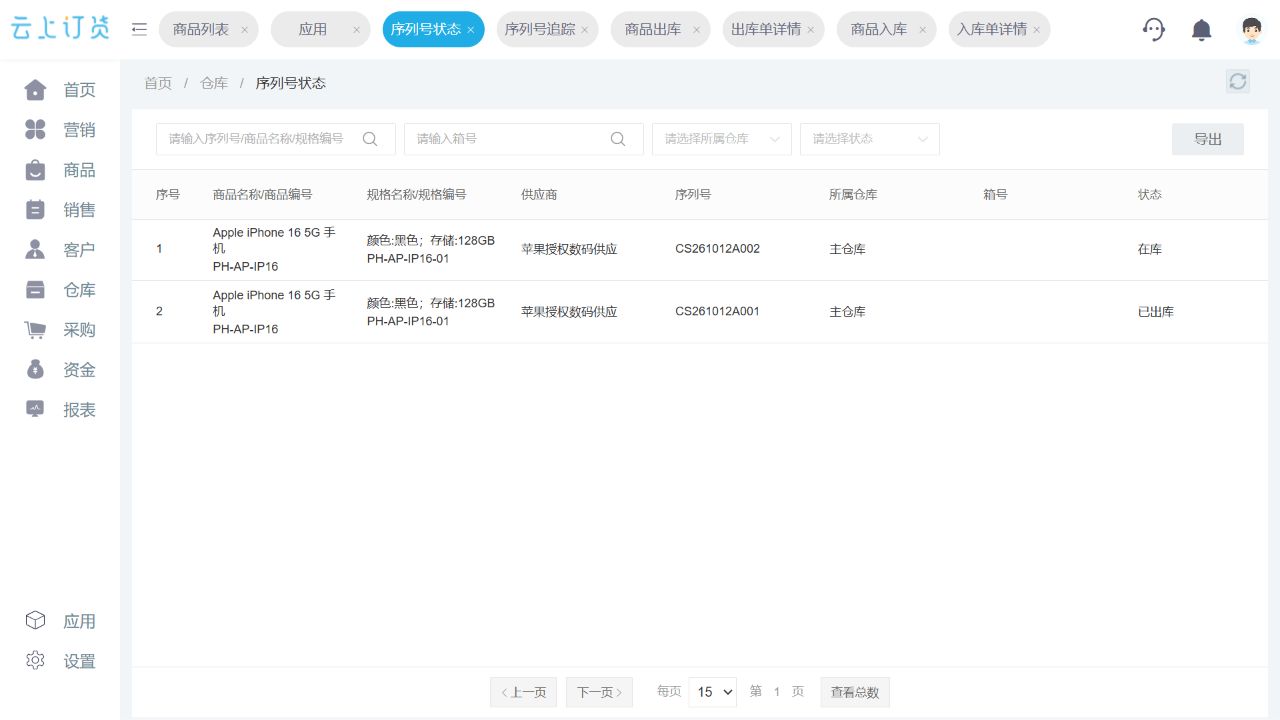The width and height of the screenshot is (1280, 720).
Task: Open 营销 section in the sidebar
Action: (60, 130)
